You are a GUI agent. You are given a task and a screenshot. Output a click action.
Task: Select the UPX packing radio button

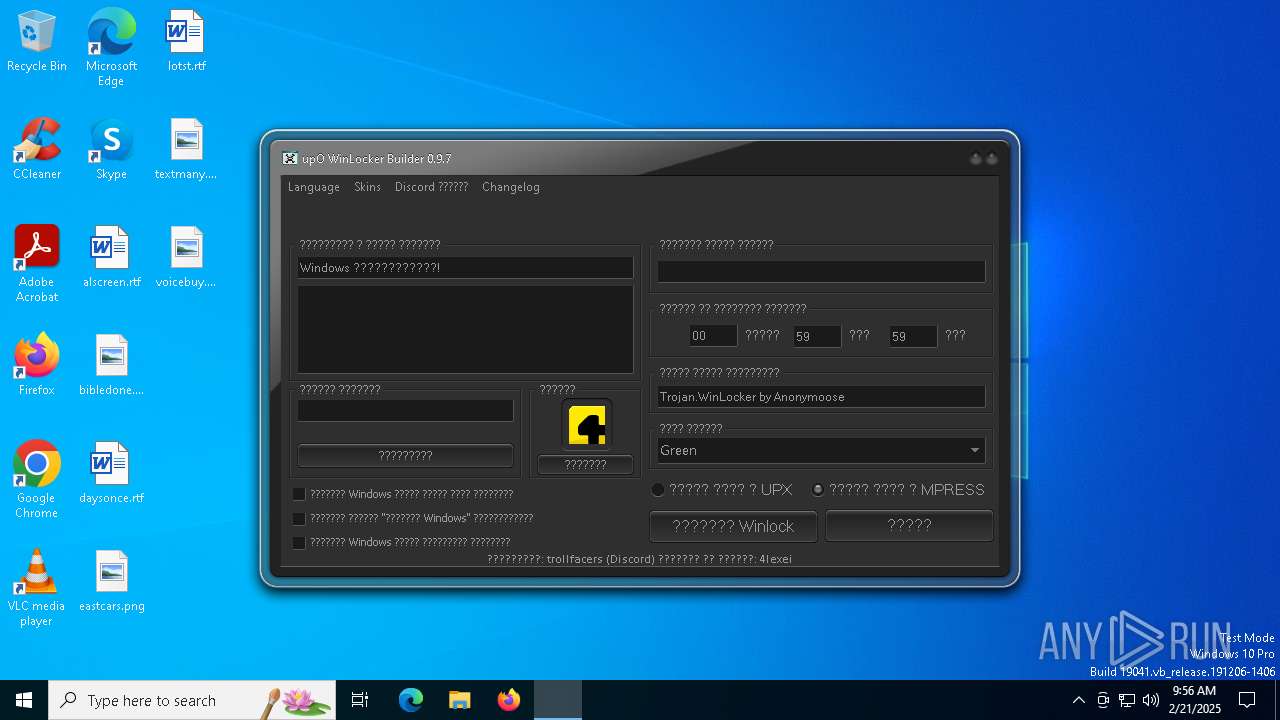[x=658, y=489]
